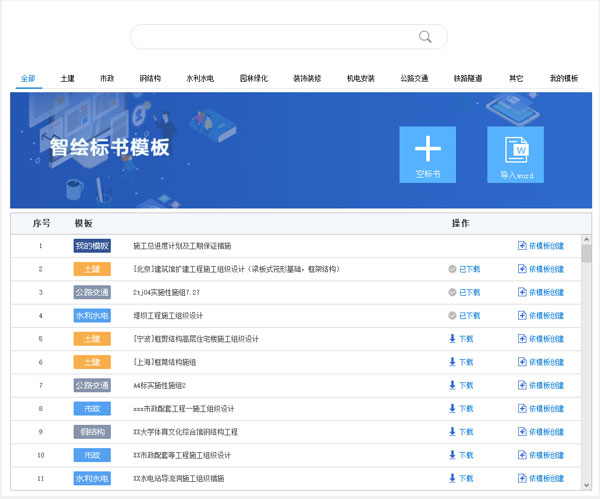Click download icon for row 8

click(x=452, y=409)
